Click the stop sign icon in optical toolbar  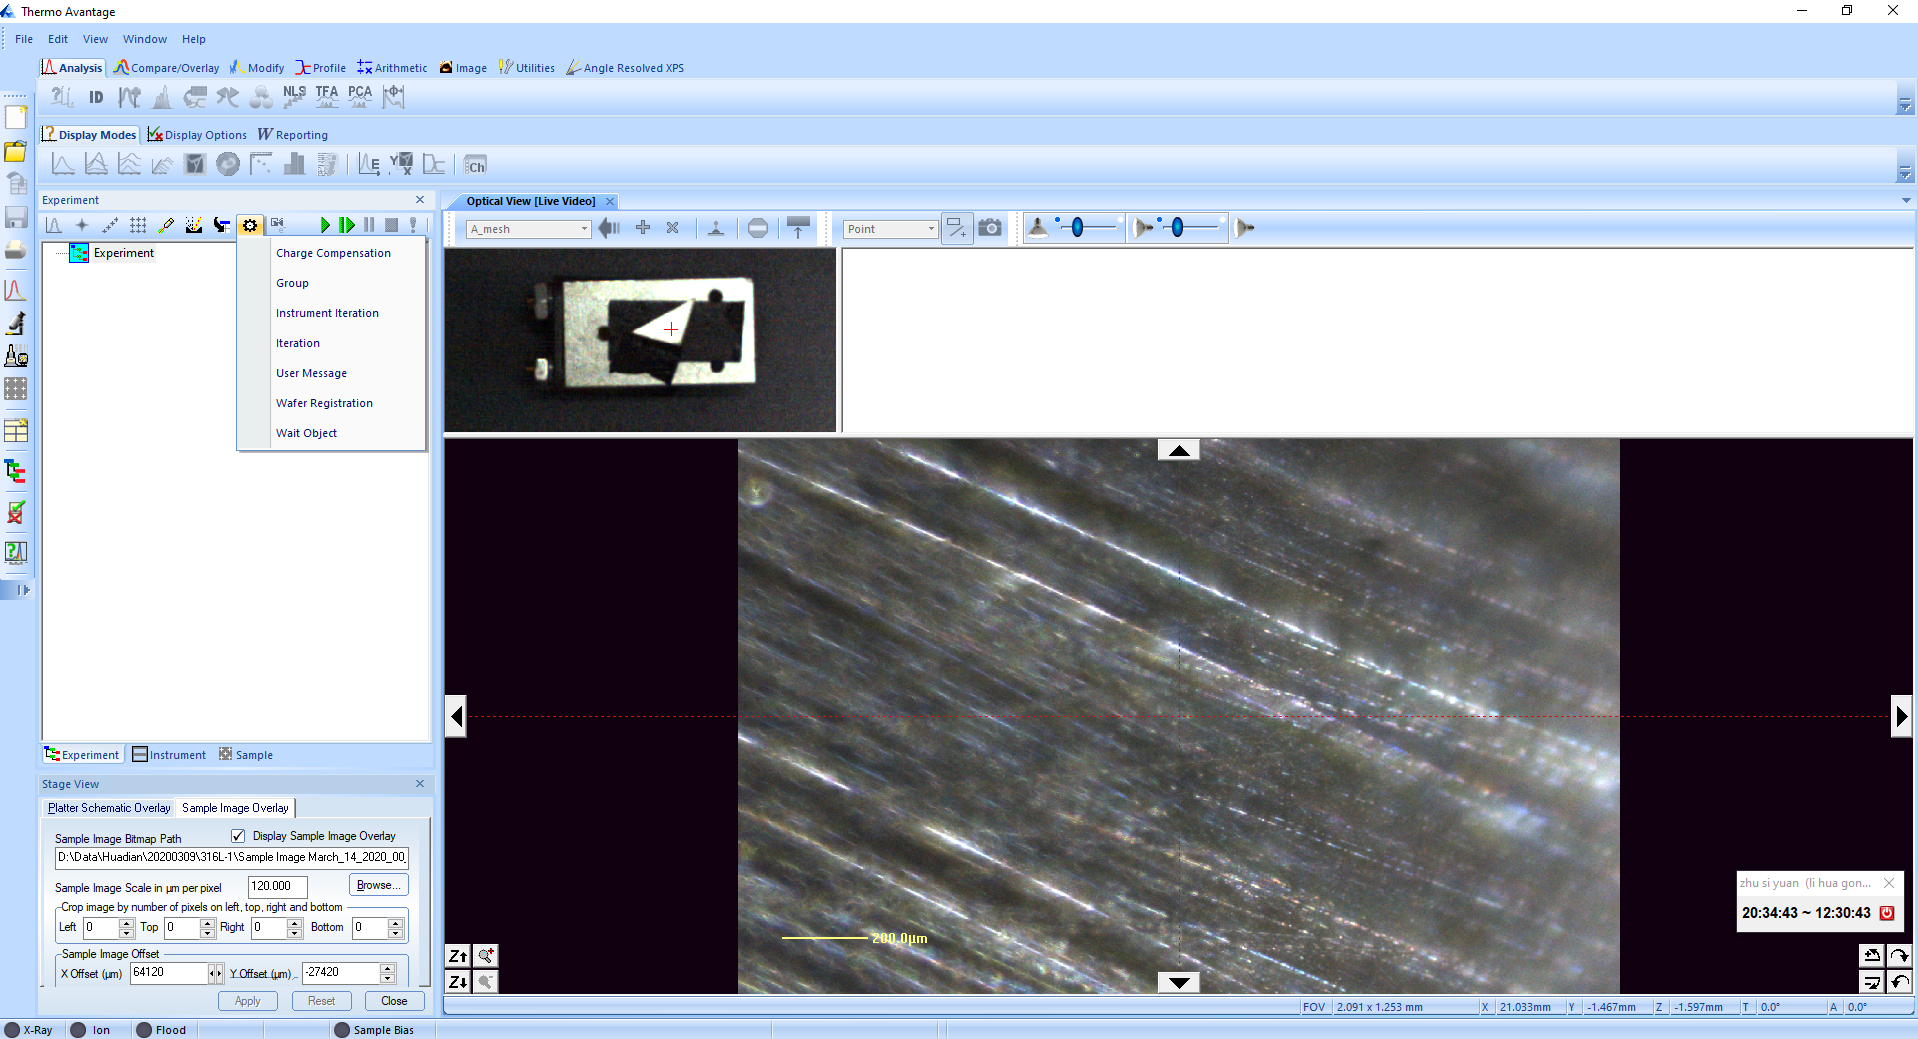click(758, 228)
